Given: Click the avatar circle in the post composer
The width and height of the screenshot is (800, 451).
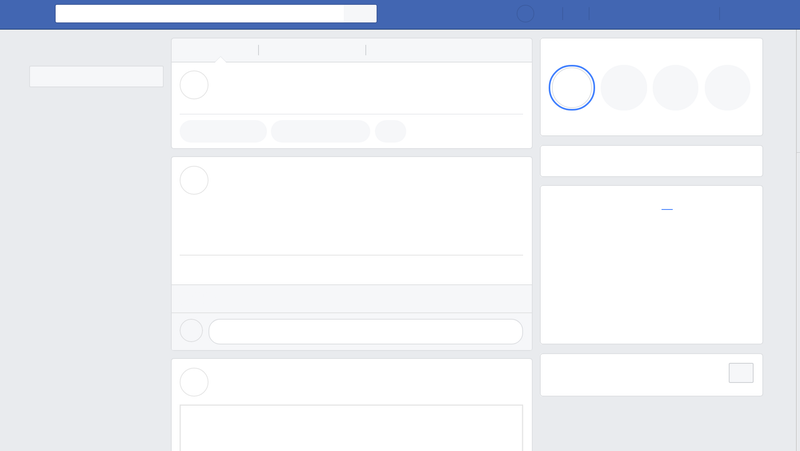Looking at the screenshot, I should pos(194,85).
